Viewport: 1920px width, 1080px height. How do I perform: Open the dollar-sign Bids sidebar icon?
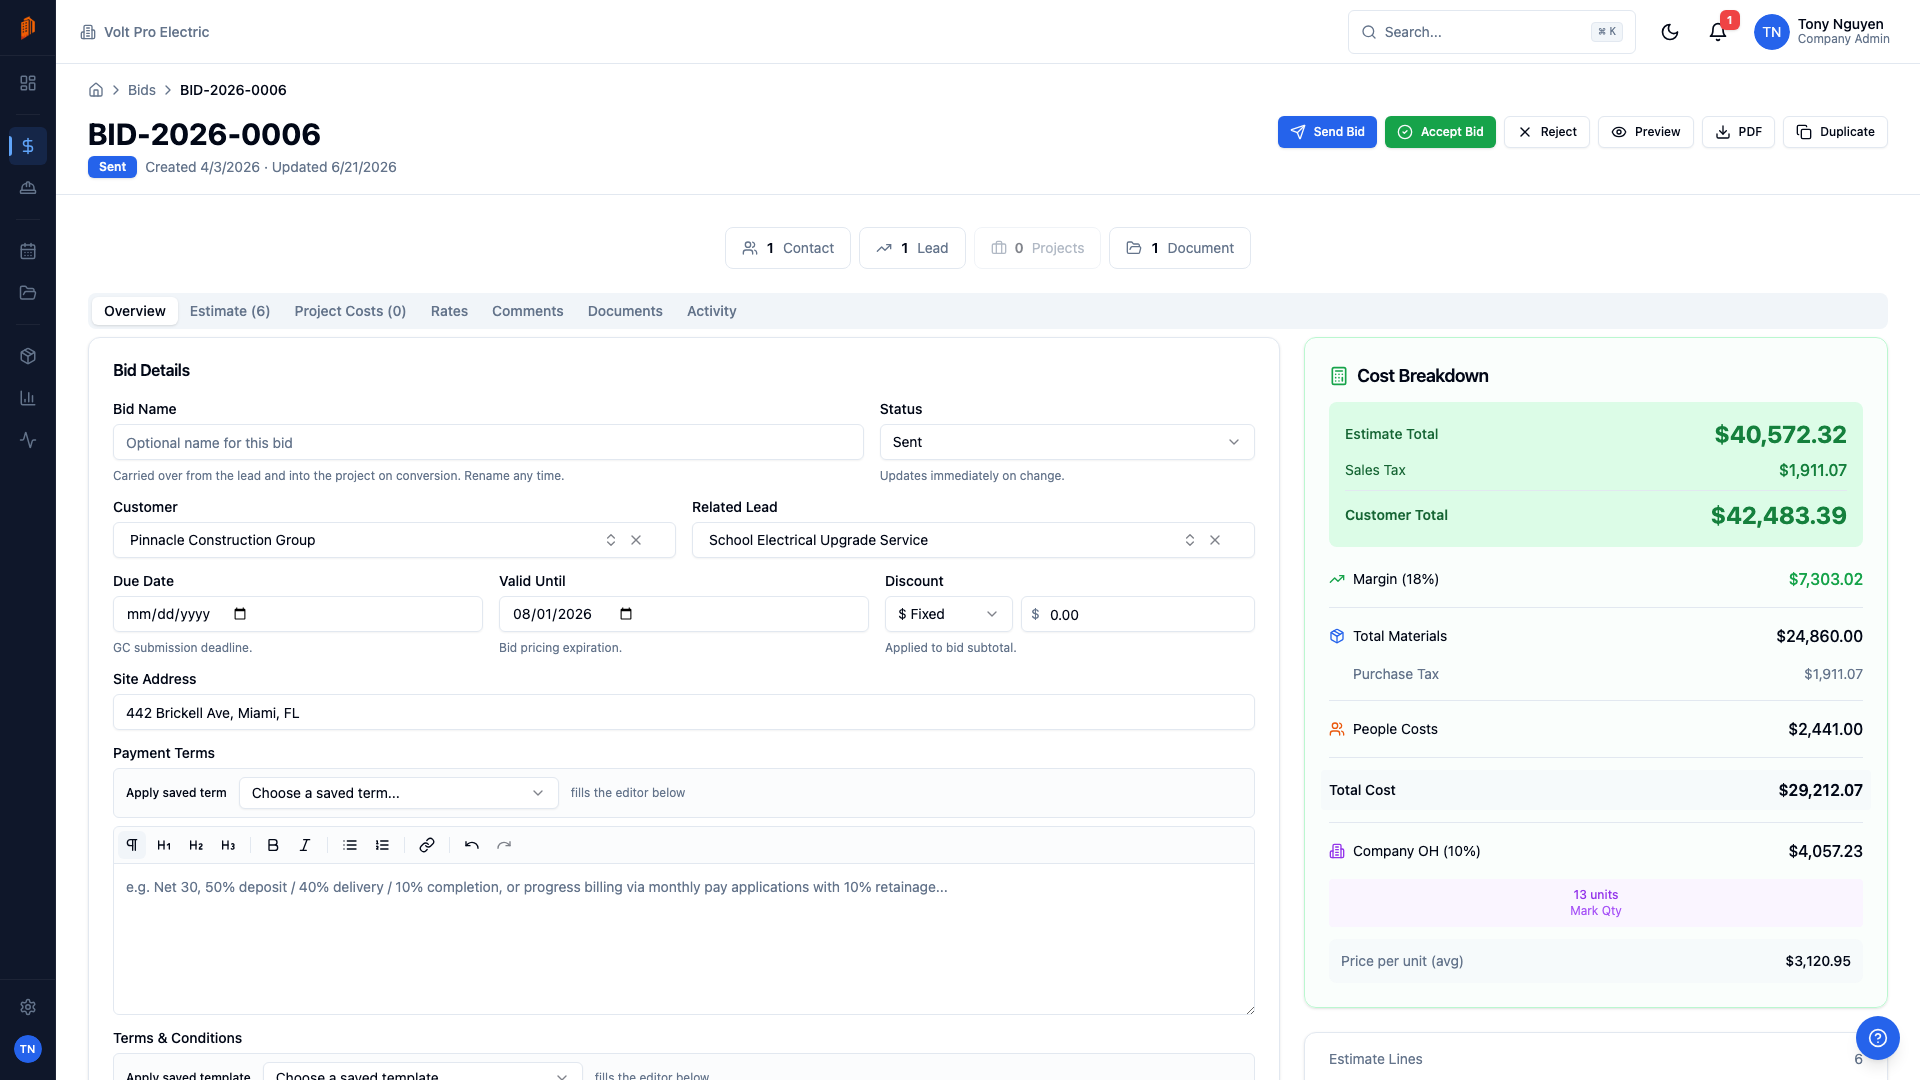click(28, 146)
